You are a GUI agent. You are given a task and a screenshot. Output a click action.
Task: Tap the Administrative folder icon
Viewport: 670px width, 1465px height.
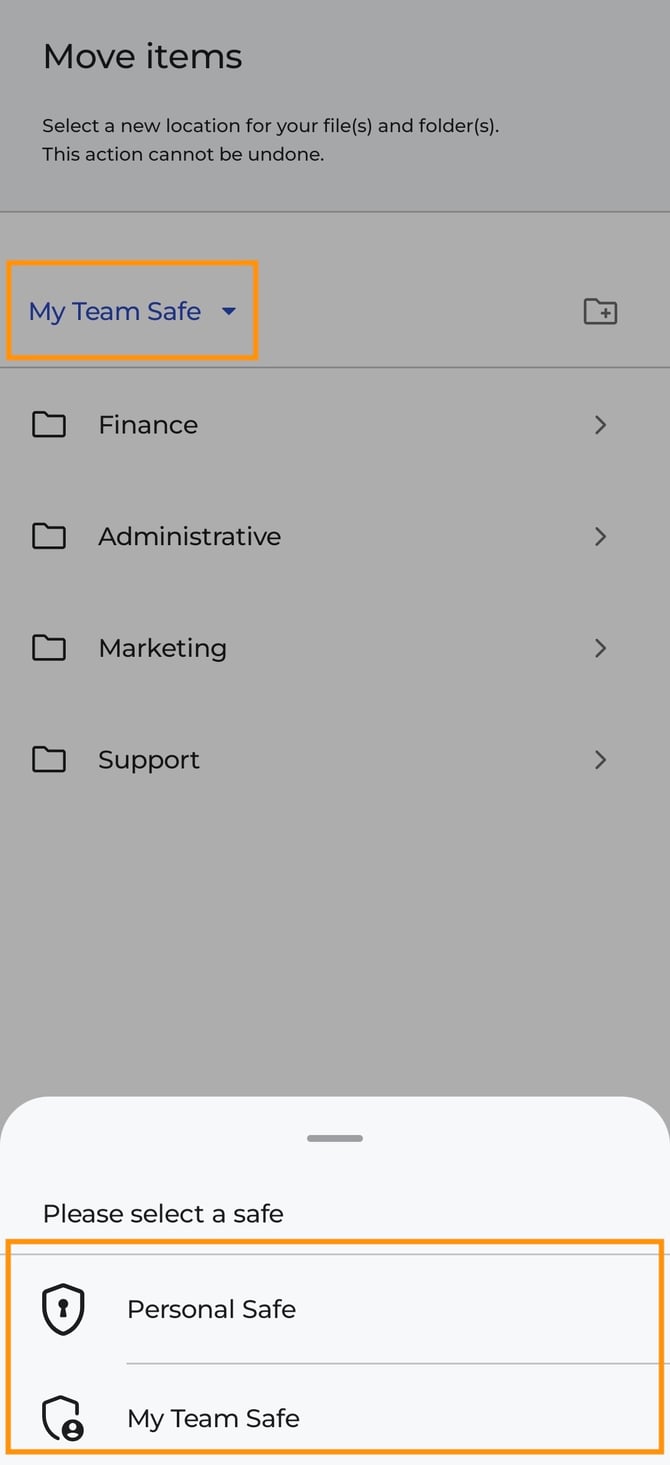point(48,536)
